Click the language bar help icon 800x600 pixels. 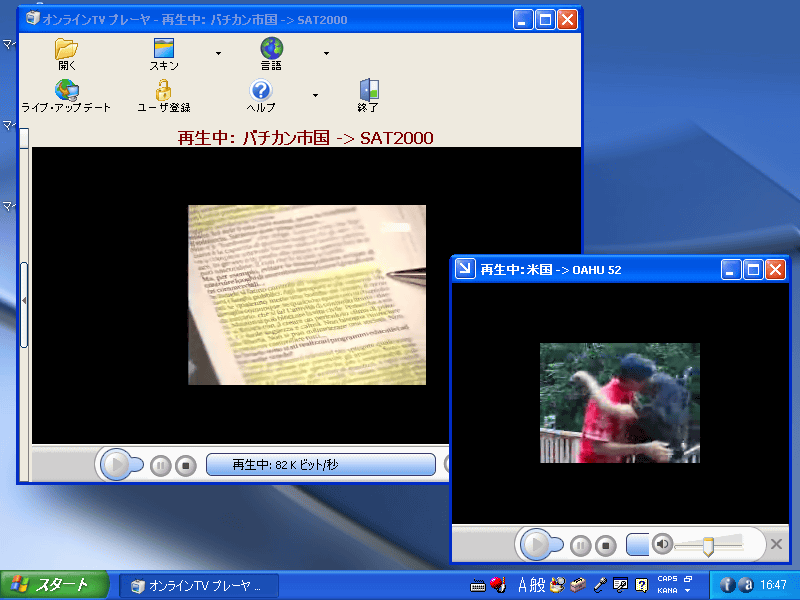[641, 585]
